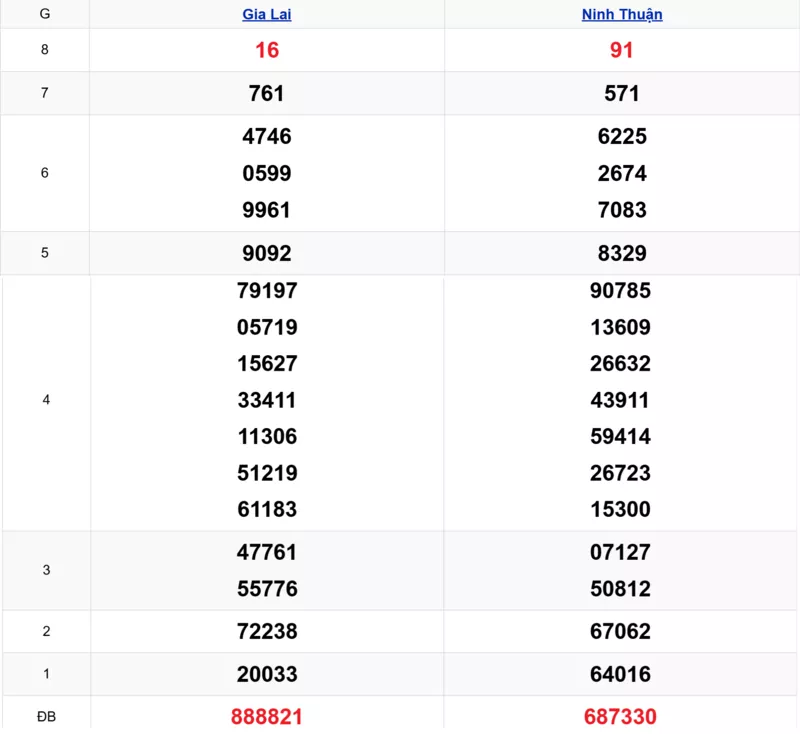
Task: Open the Ninh Thuận province link
Action: 622,15
